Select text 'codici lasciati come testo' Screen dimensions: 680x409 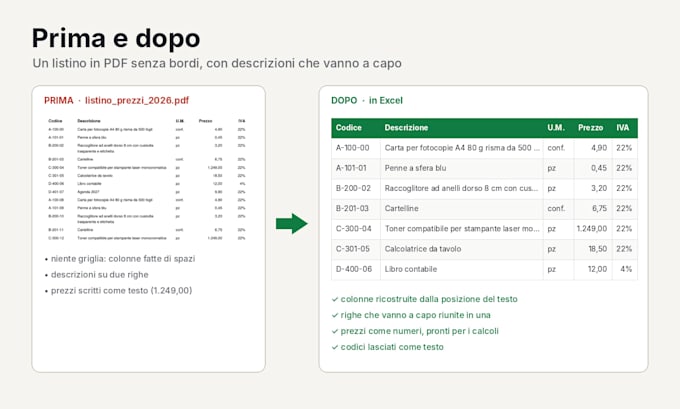point(392,347)
